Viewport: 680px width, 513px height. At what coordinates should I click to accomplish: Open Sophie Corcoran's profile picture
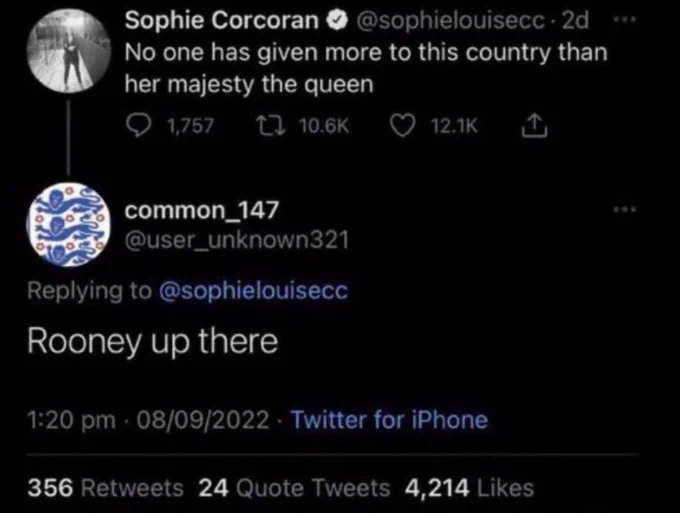(x=69, y=51)
